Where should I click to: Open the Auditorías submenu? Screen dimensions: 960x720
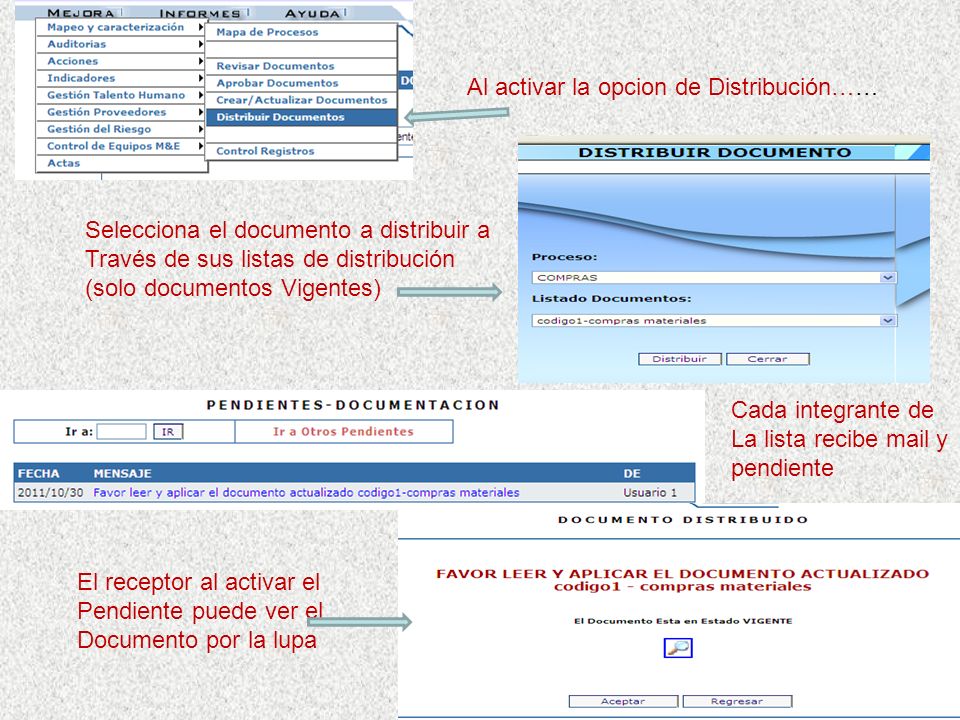[121, 44]
